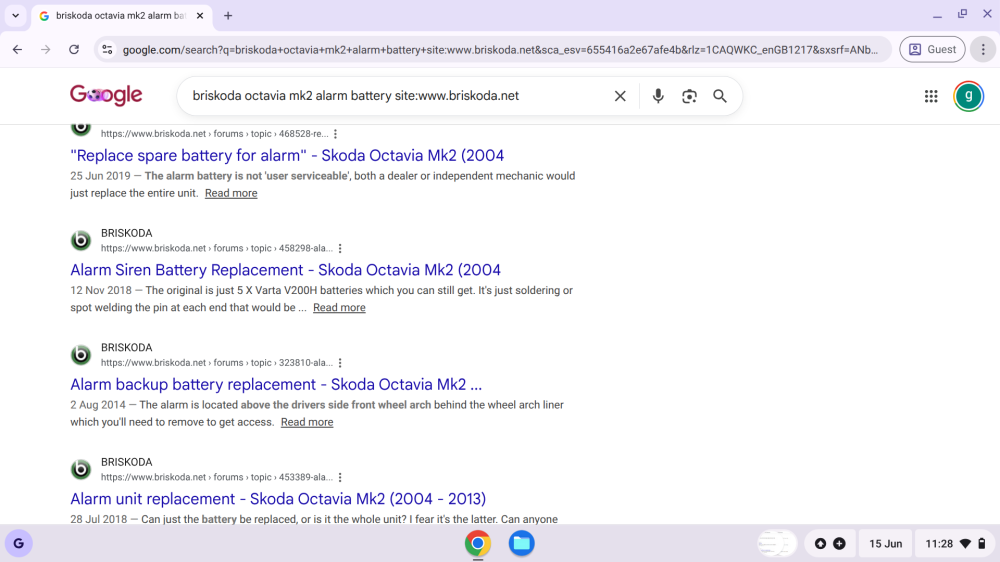The image size is (1000, 562).
Task: Open options for 458298 result
Action: click(340, 248)
